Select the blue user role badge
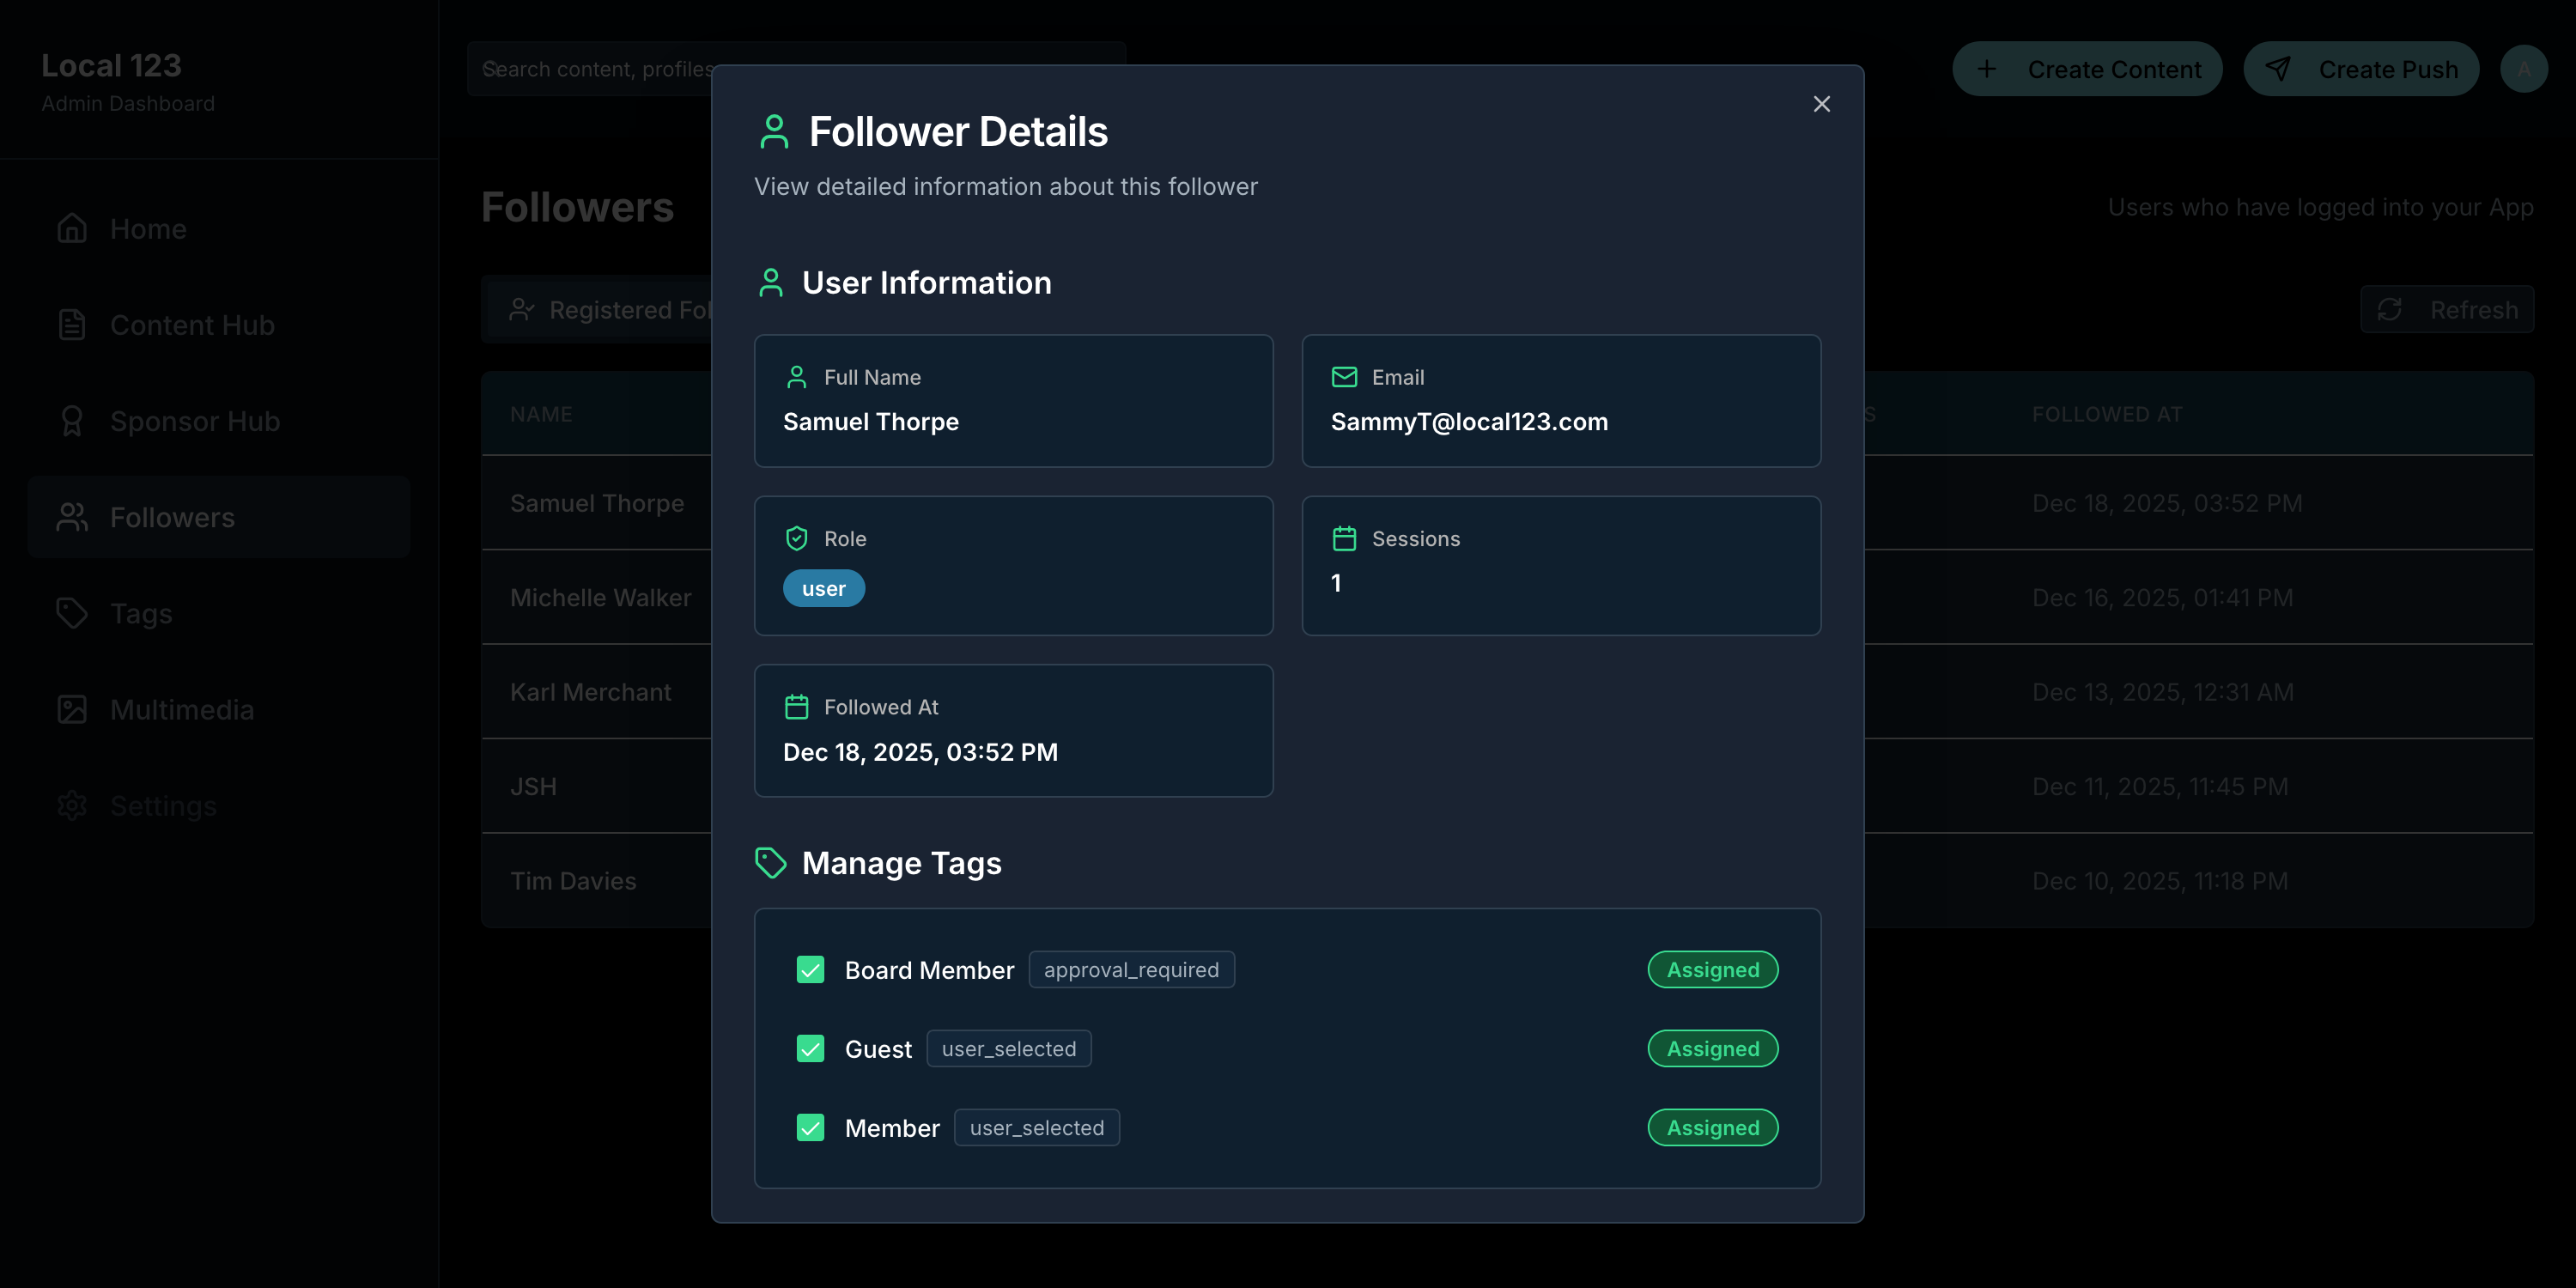2576x1288 pixels. (823, 588)
